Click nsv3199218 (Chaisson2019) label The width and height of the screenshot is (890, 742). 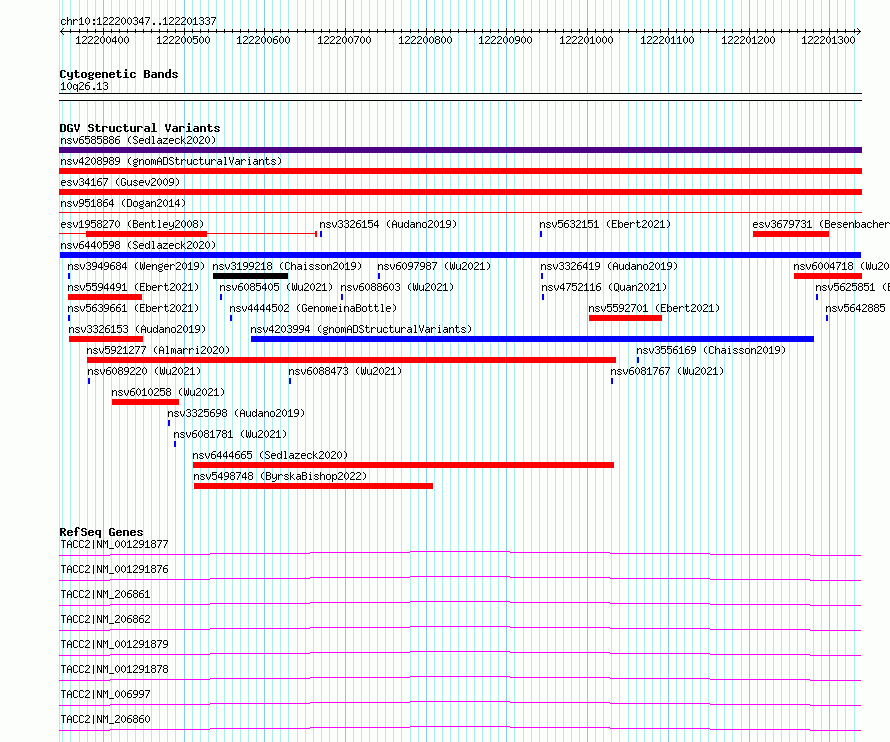287,266
